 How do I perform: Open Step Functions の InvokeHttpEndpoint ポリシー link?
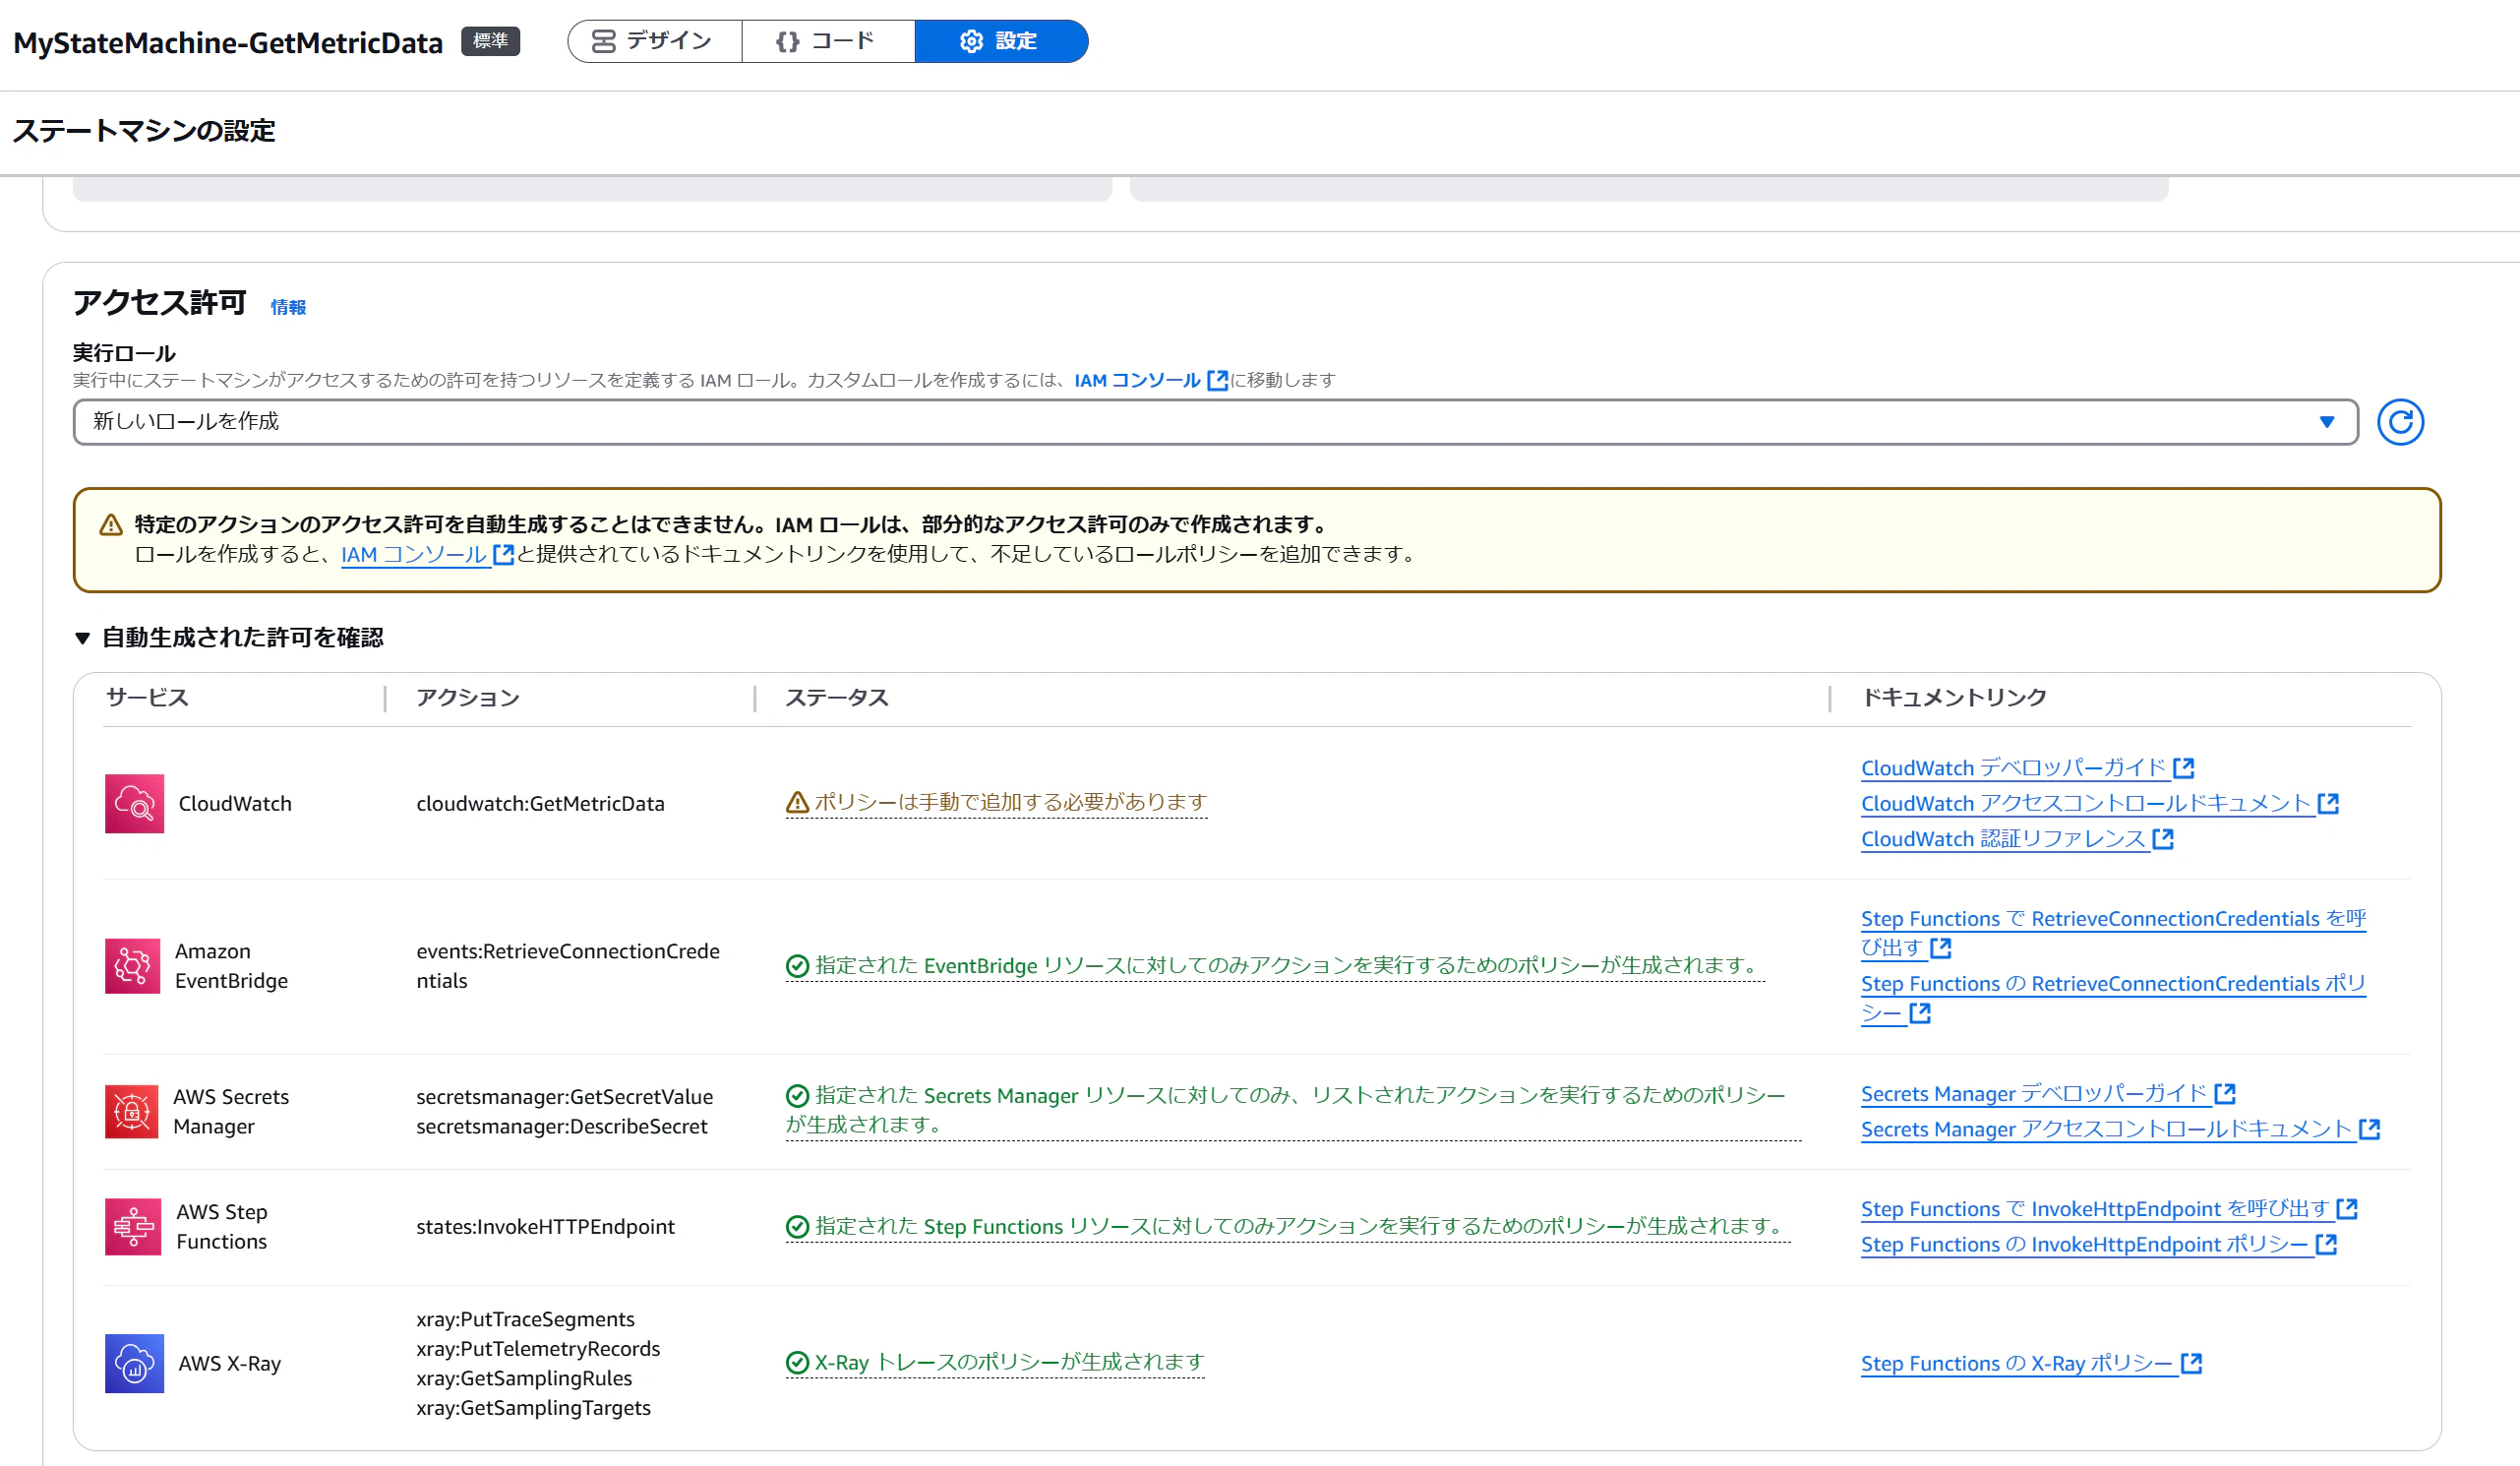coord(2084,1244)
